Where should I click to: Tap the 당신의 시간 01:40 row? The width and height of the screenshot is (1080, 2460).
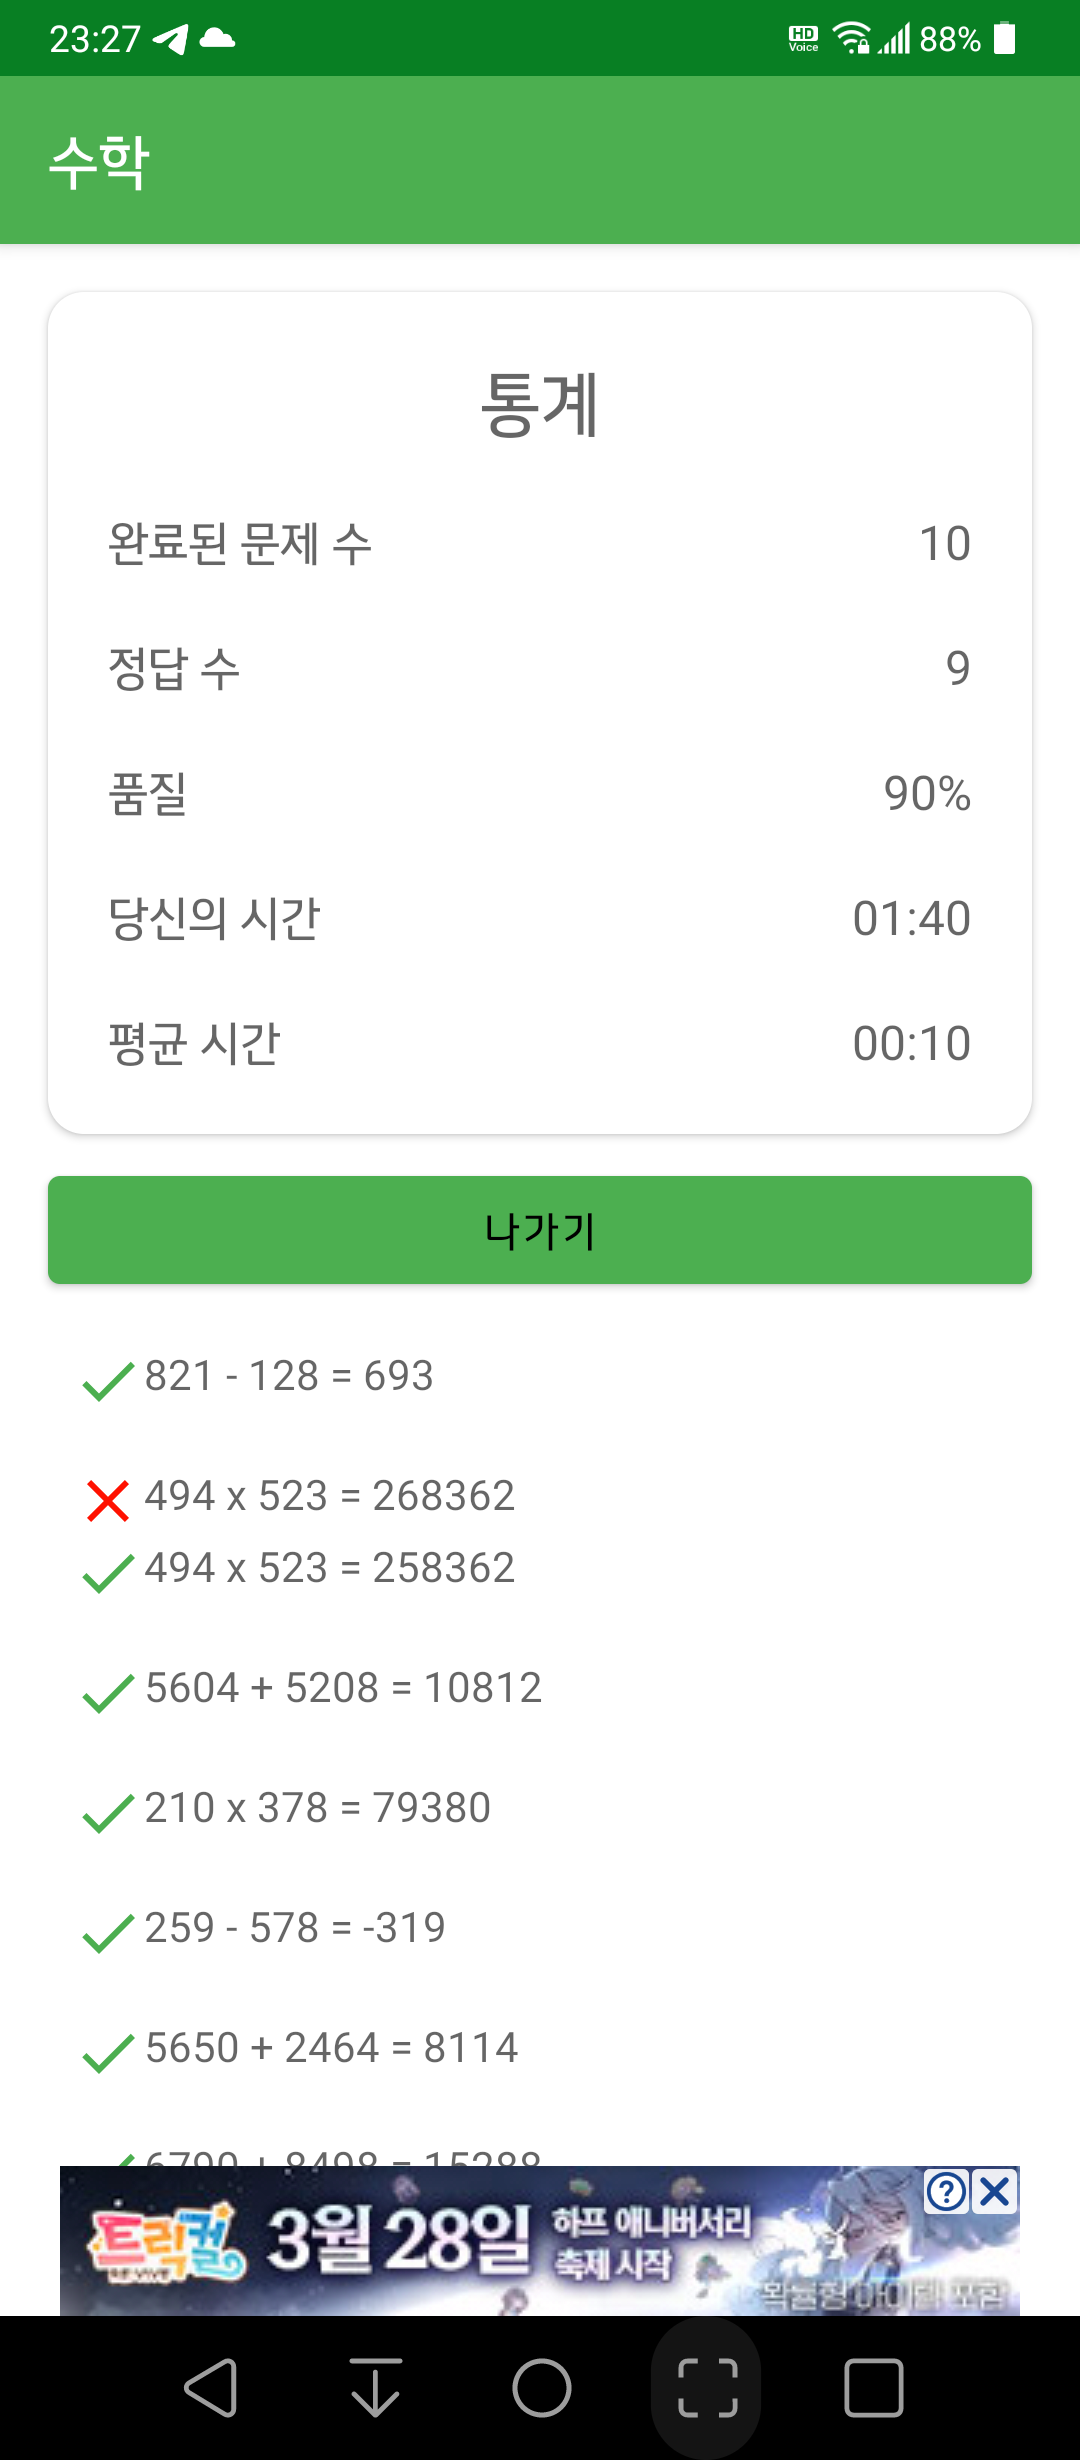540,918
